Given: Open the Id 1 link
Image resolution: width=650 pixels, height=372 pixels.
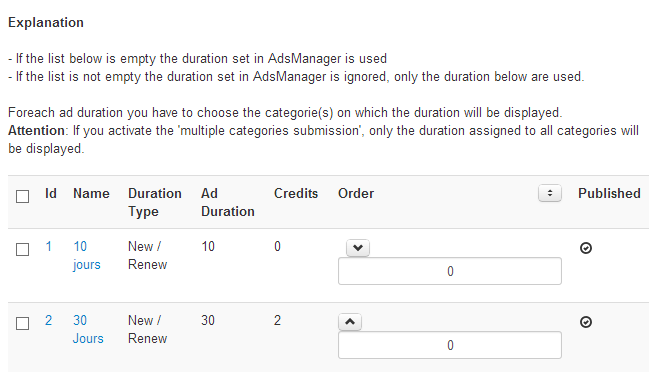Looking at the screenshot, I should (x=49, y=246).
